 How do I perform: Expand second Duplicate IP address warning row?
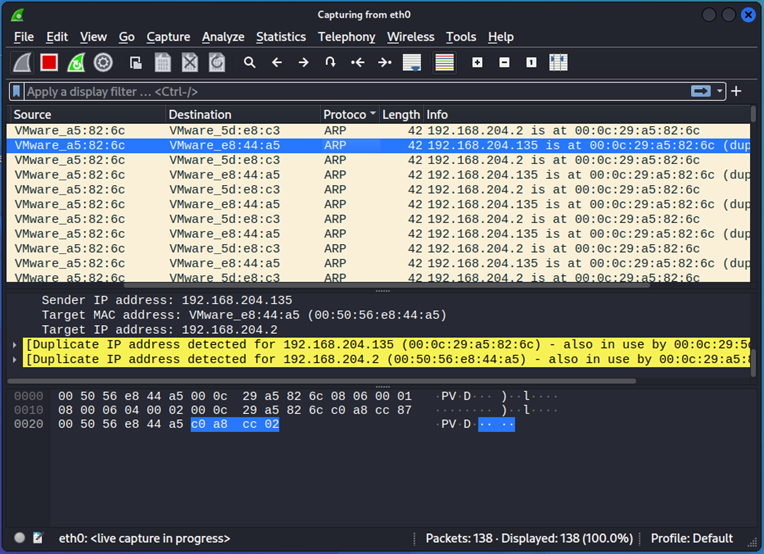[x=14, y=359]
